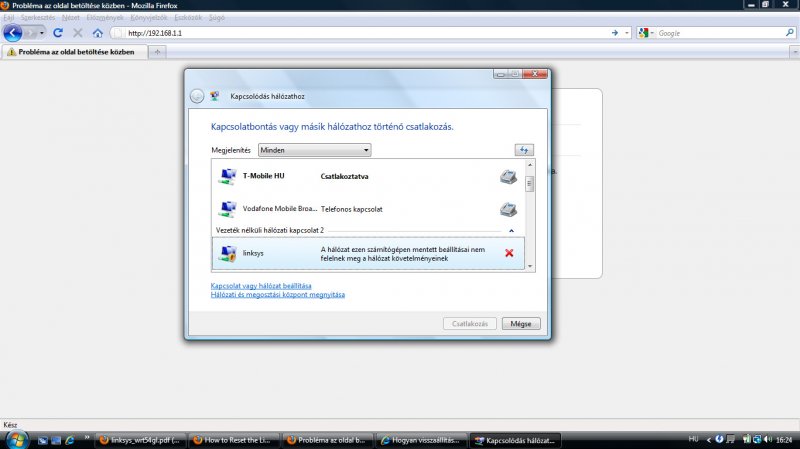Click the T-Mobile HU network computer icon
The height and width of the screenshot is (449, 800).
(228, 176)
